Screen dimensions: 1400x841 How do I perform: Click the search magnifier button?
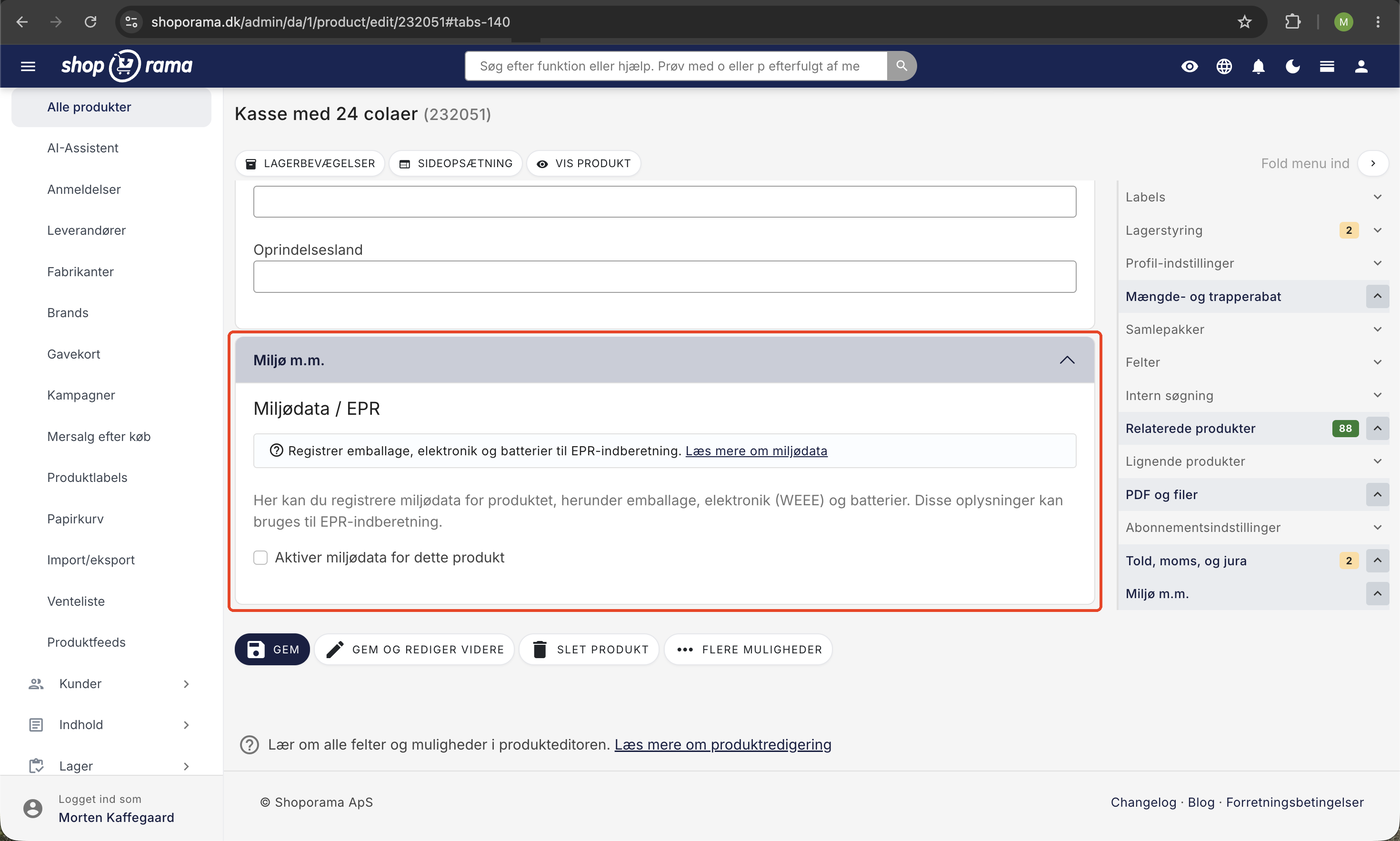(x=902, y=66)
